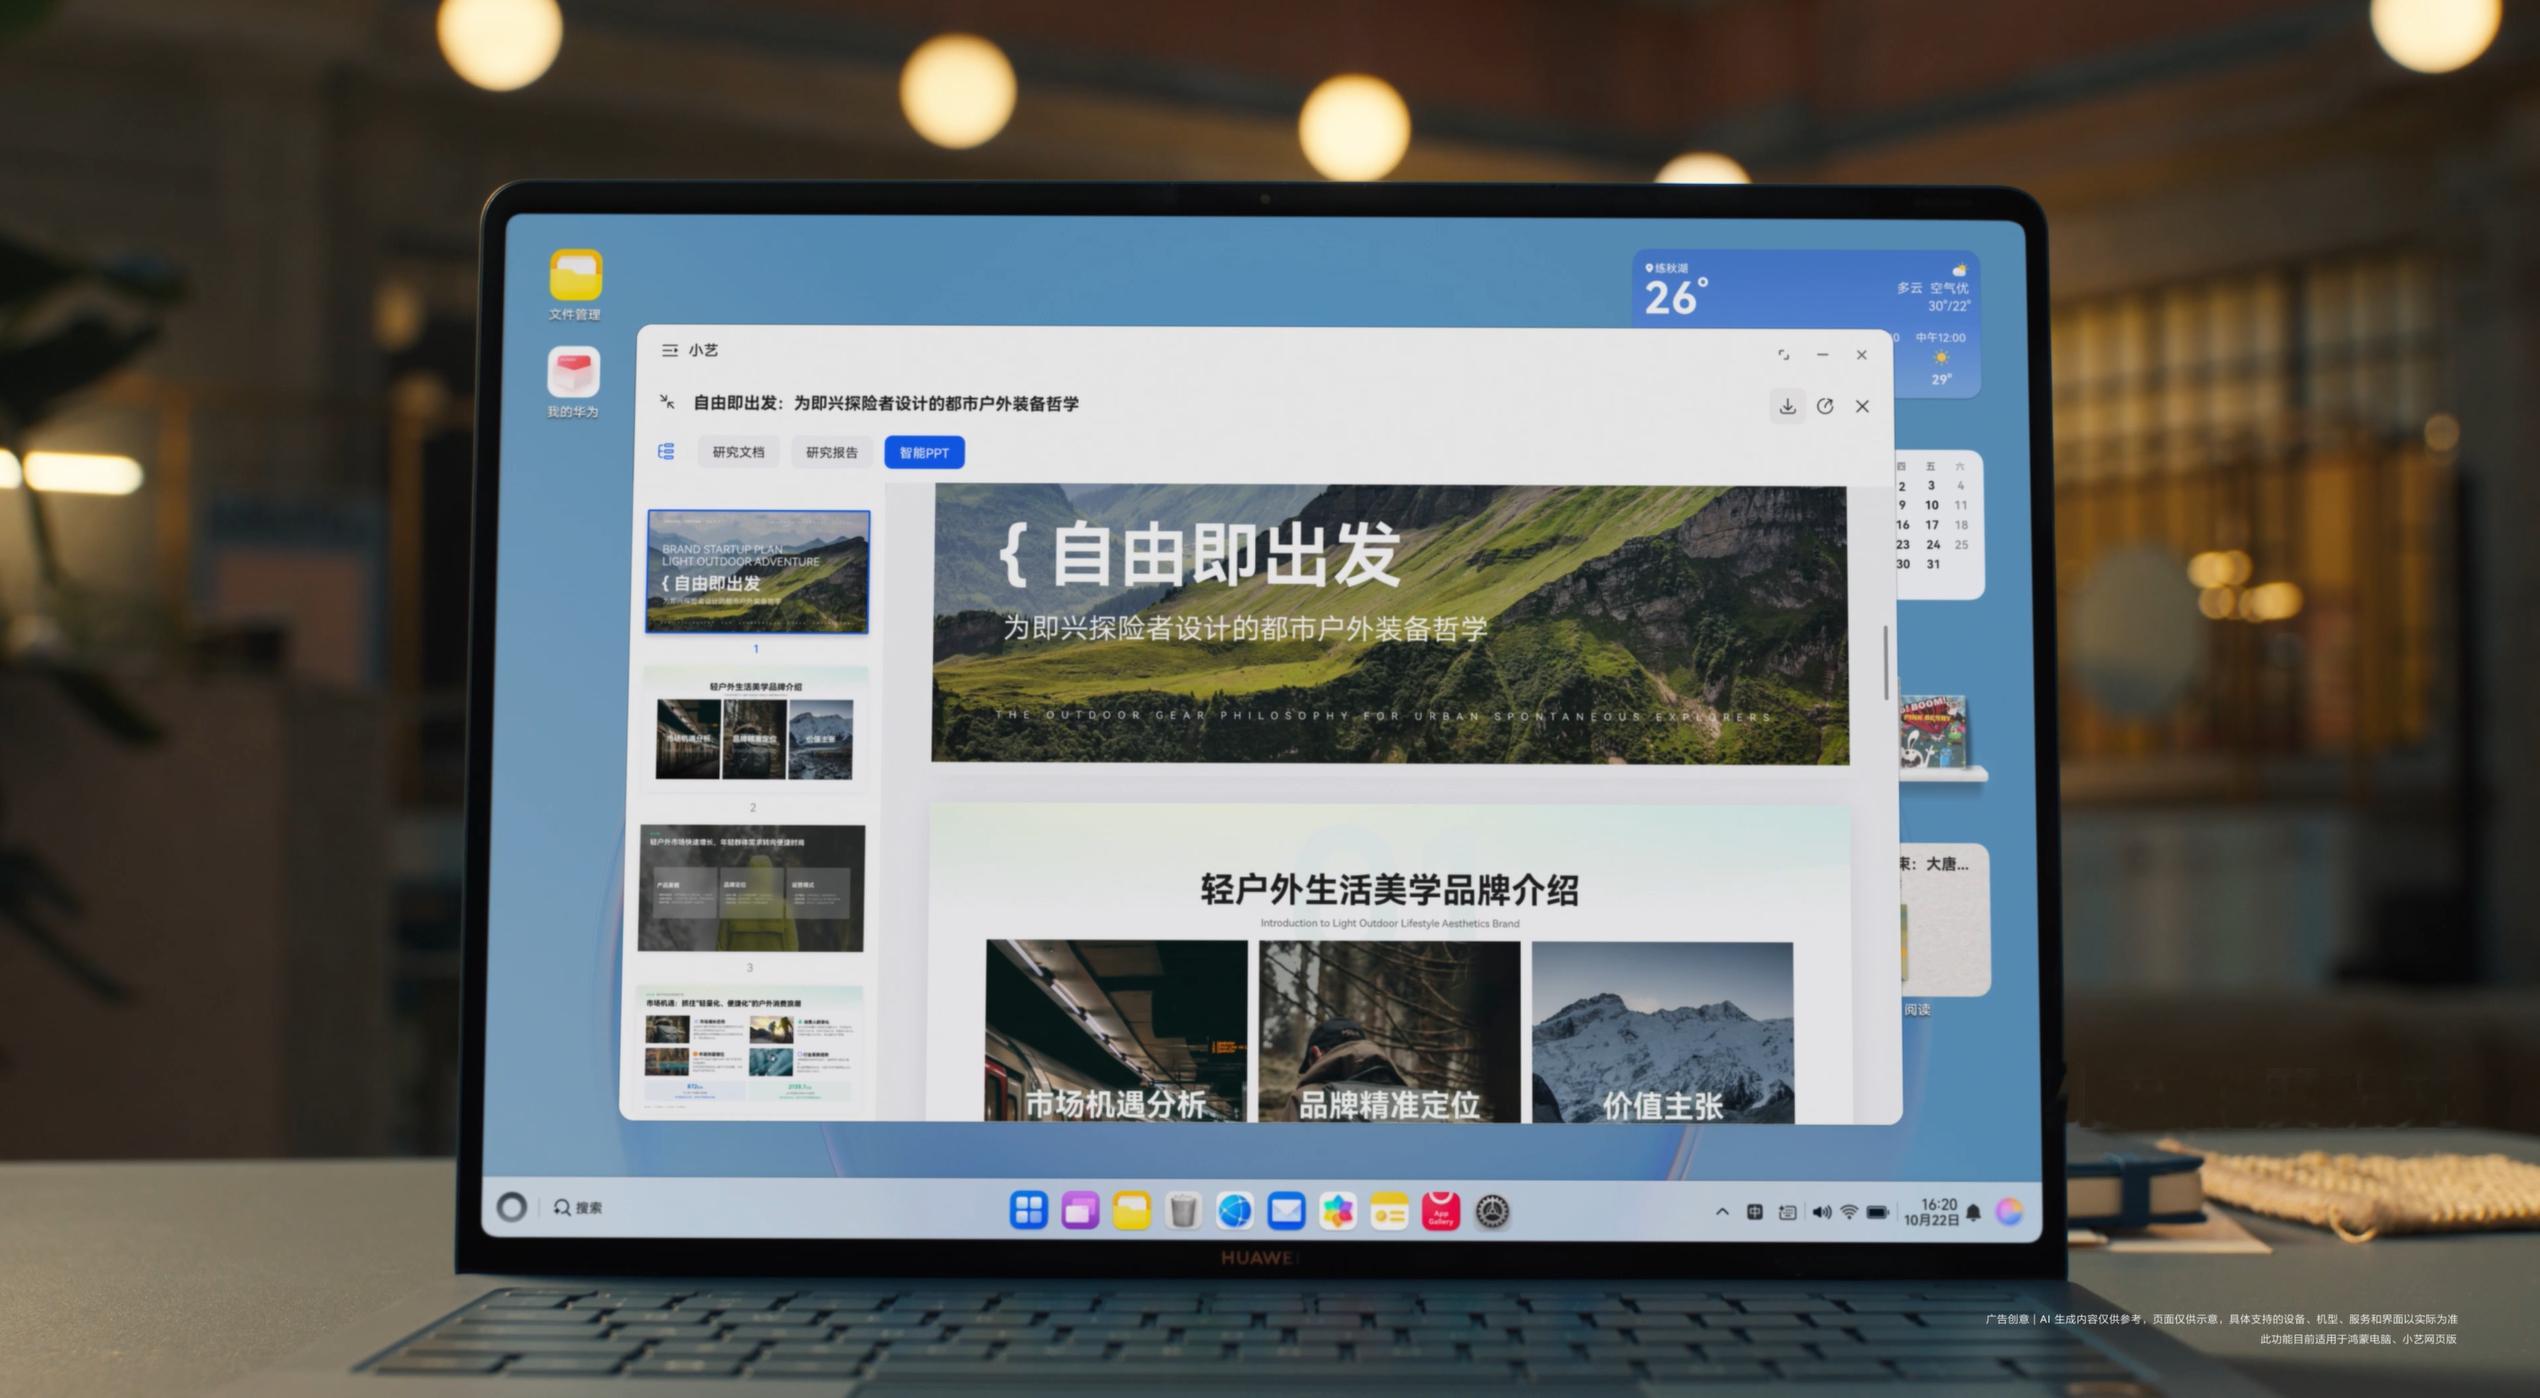
Task: Expand the 小艺 window to fullscreen icon
Action: 1783,355
